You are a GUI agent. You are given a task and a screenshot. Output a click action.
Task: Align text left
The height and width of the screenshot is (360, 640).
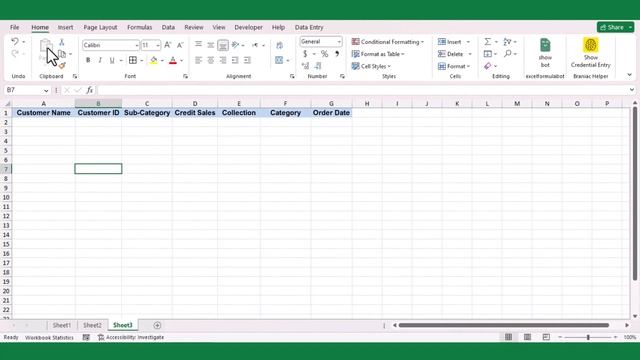point(198,60)
